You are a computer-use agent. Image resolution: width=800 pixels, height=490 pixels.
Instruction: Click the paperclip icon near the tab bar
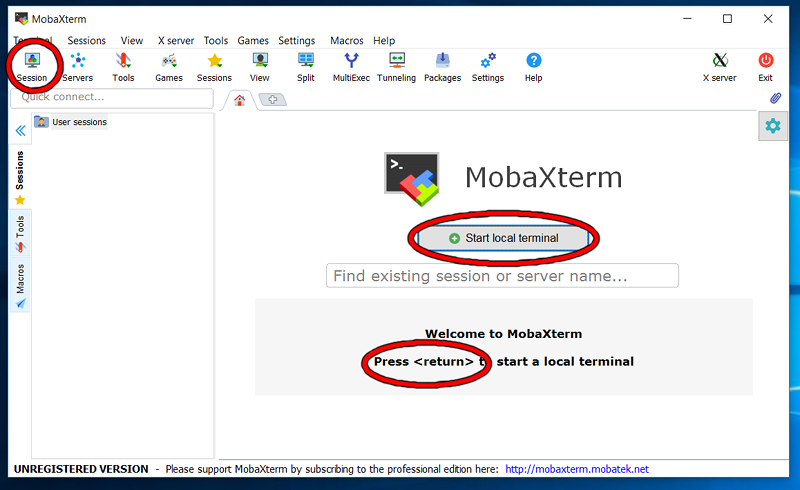776,98
